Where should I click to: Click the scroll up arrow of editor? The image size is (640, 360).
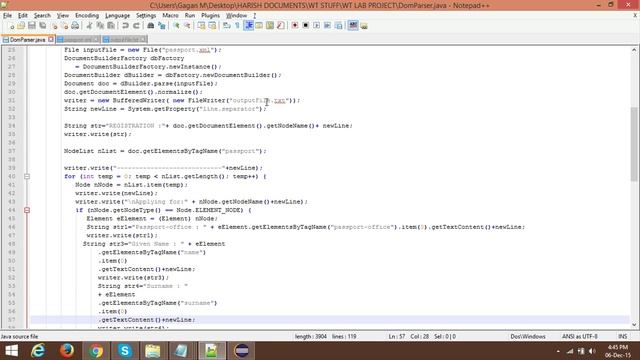[634, 50]
